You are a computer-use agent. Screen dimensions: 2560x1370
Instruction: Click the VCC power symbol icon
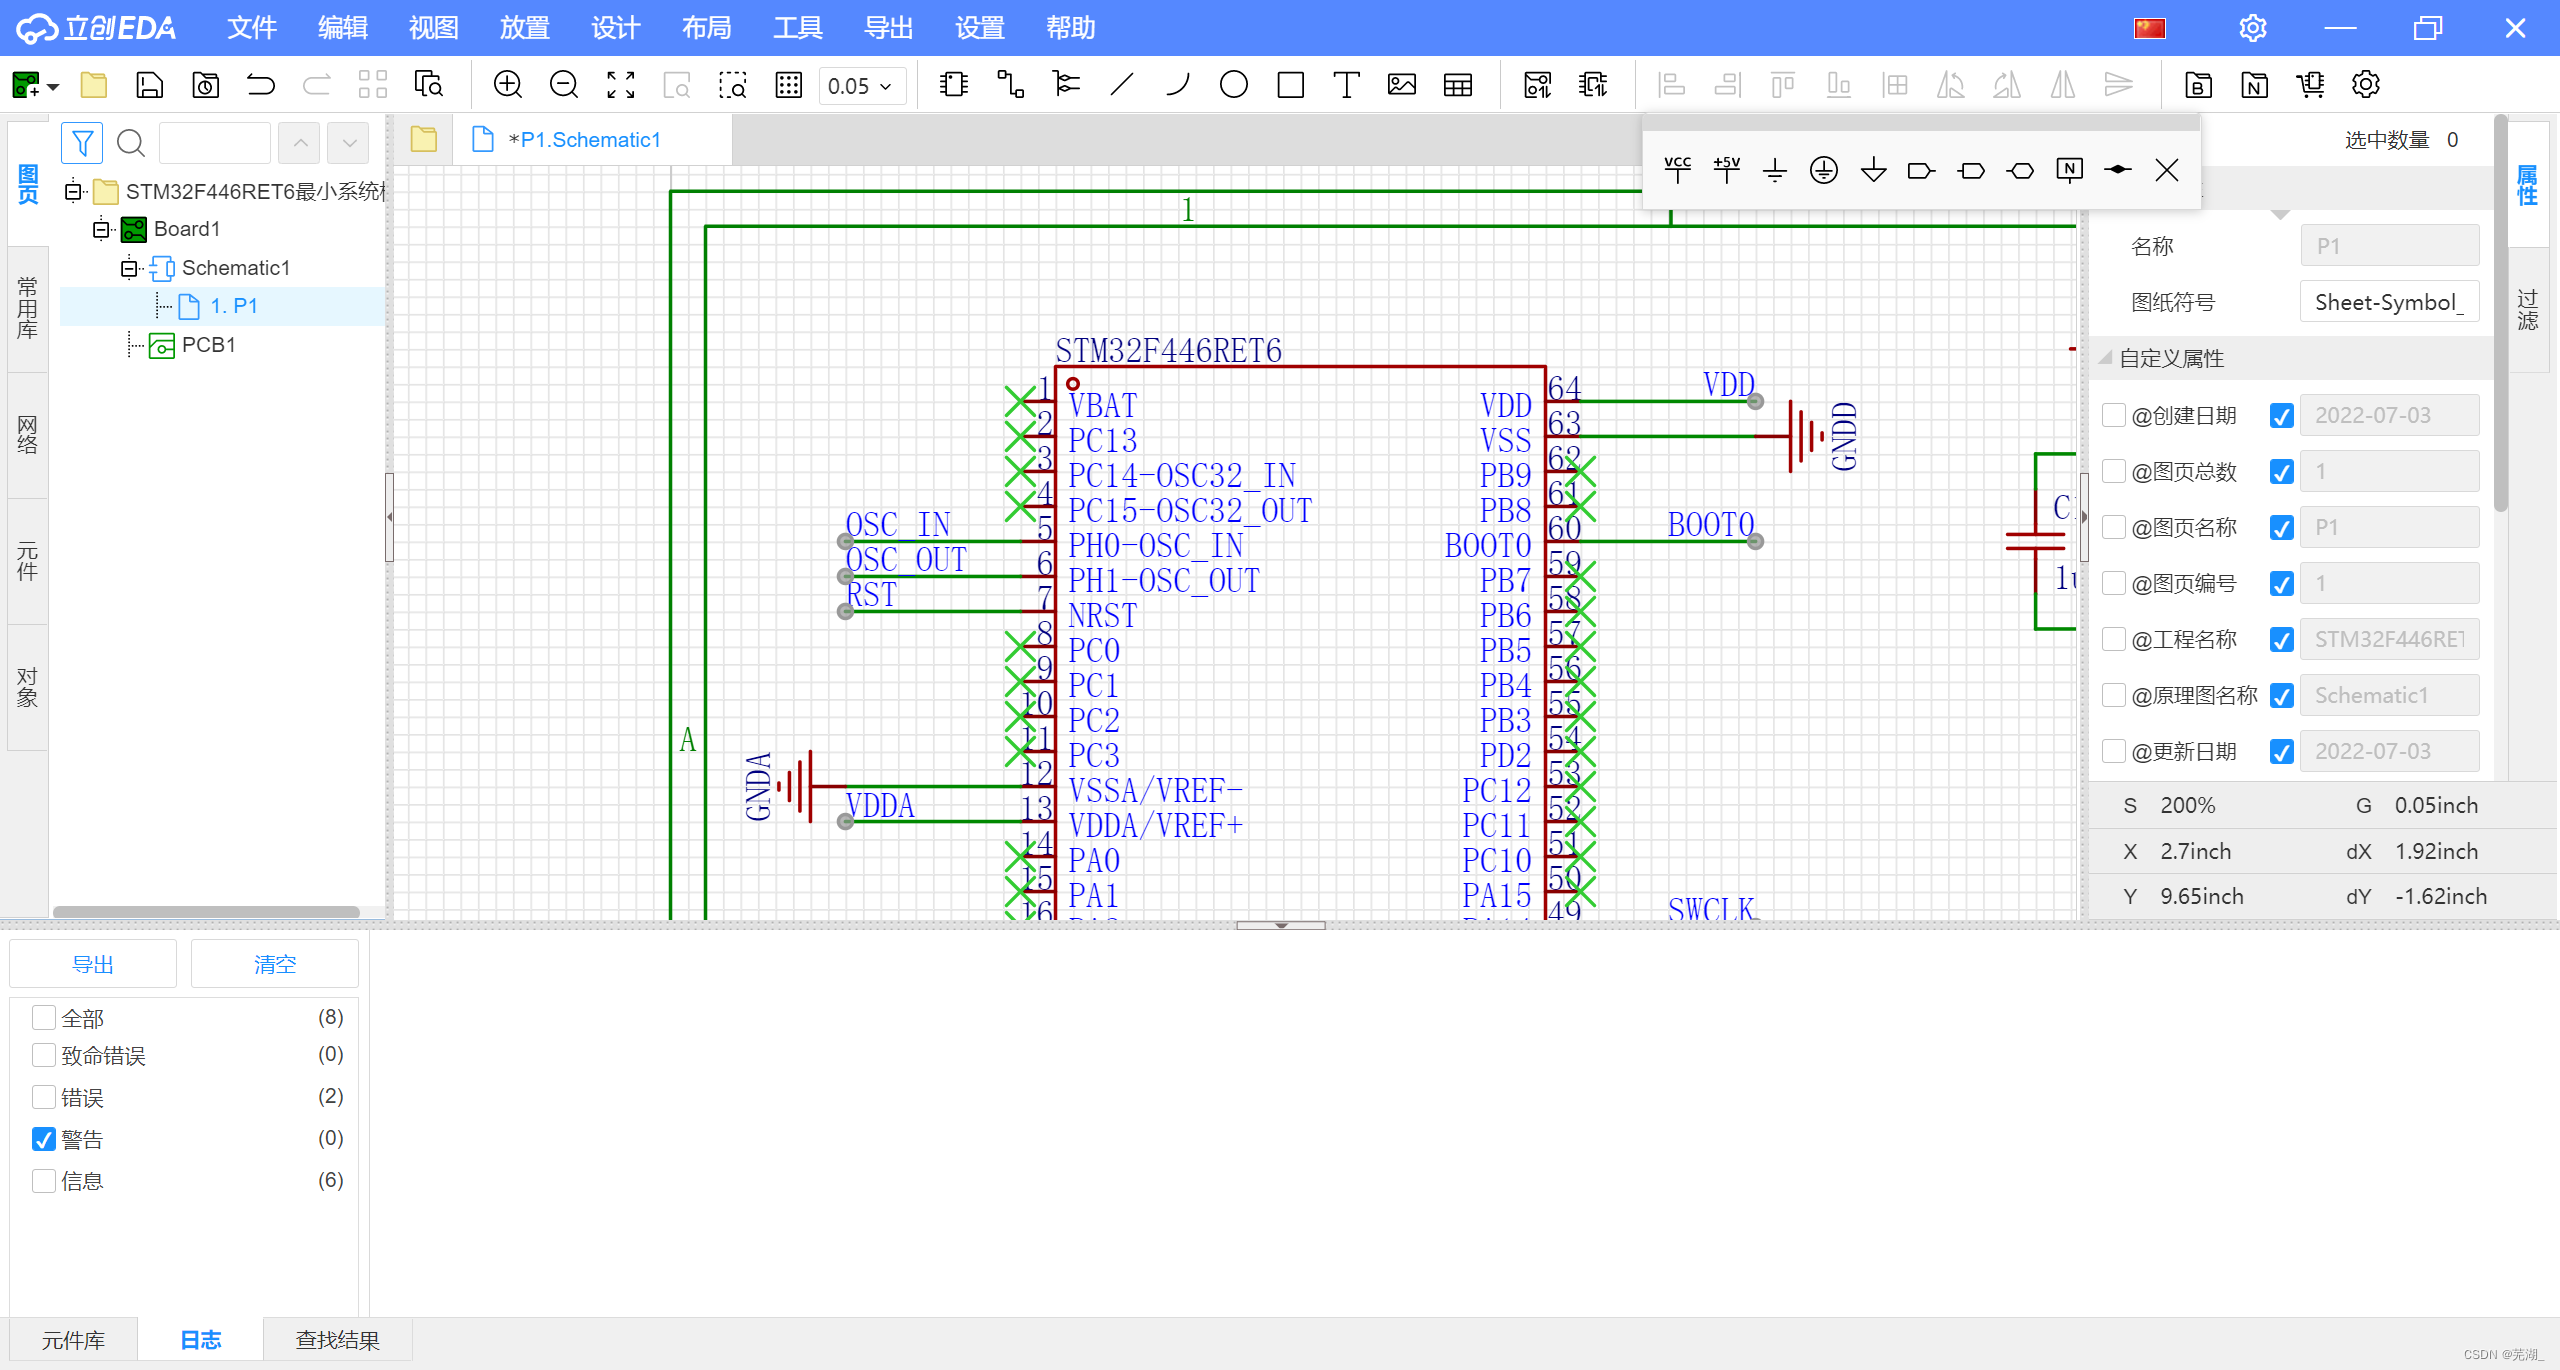[1677, 170]
